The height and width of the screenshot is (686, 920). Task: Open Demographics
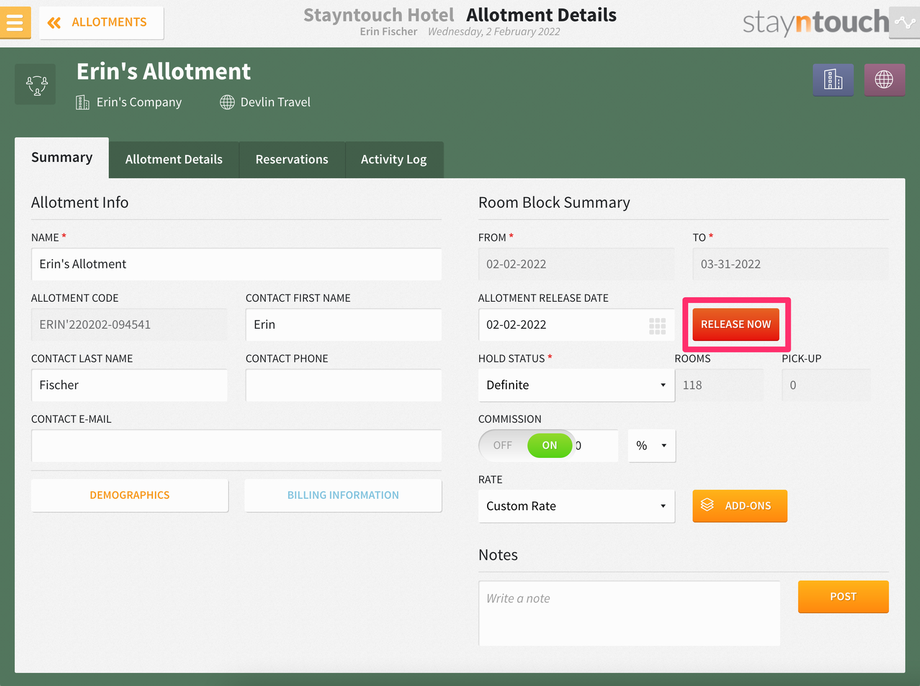pyautogui.click(x=130, y=495)
